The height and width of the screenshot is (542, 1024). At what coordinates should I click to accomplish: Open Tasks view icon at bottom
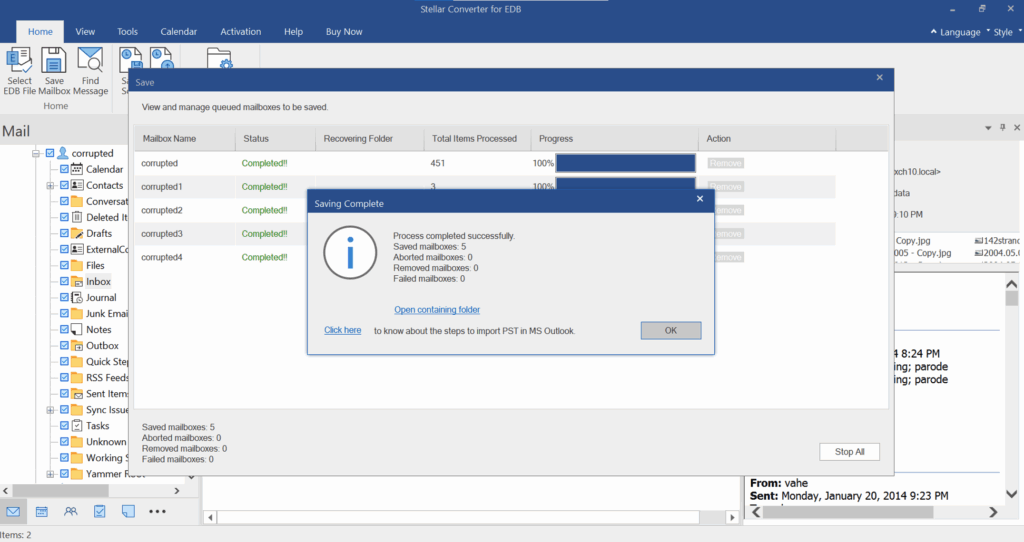(99, 511)
